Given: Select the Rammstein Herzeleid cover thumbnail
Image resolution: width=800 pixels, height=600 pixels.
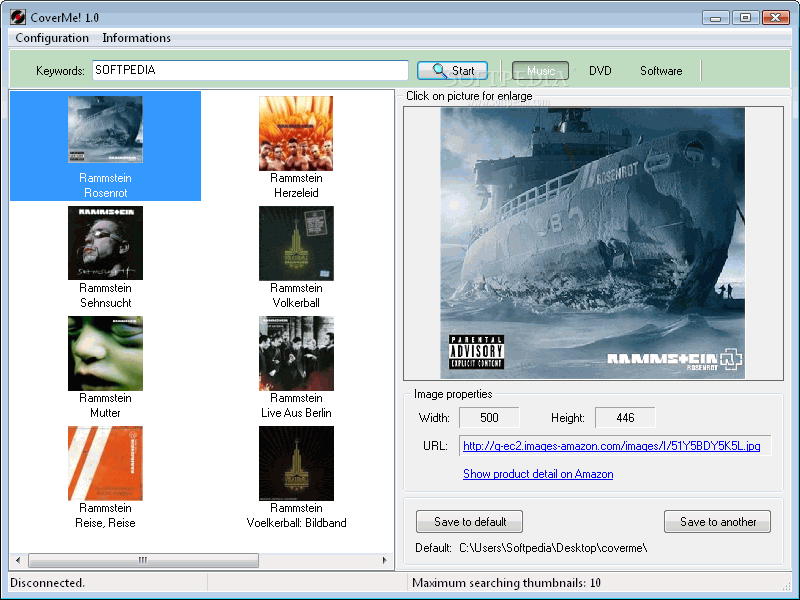Looking at the screenshot, I should click(x=296, y=133).
